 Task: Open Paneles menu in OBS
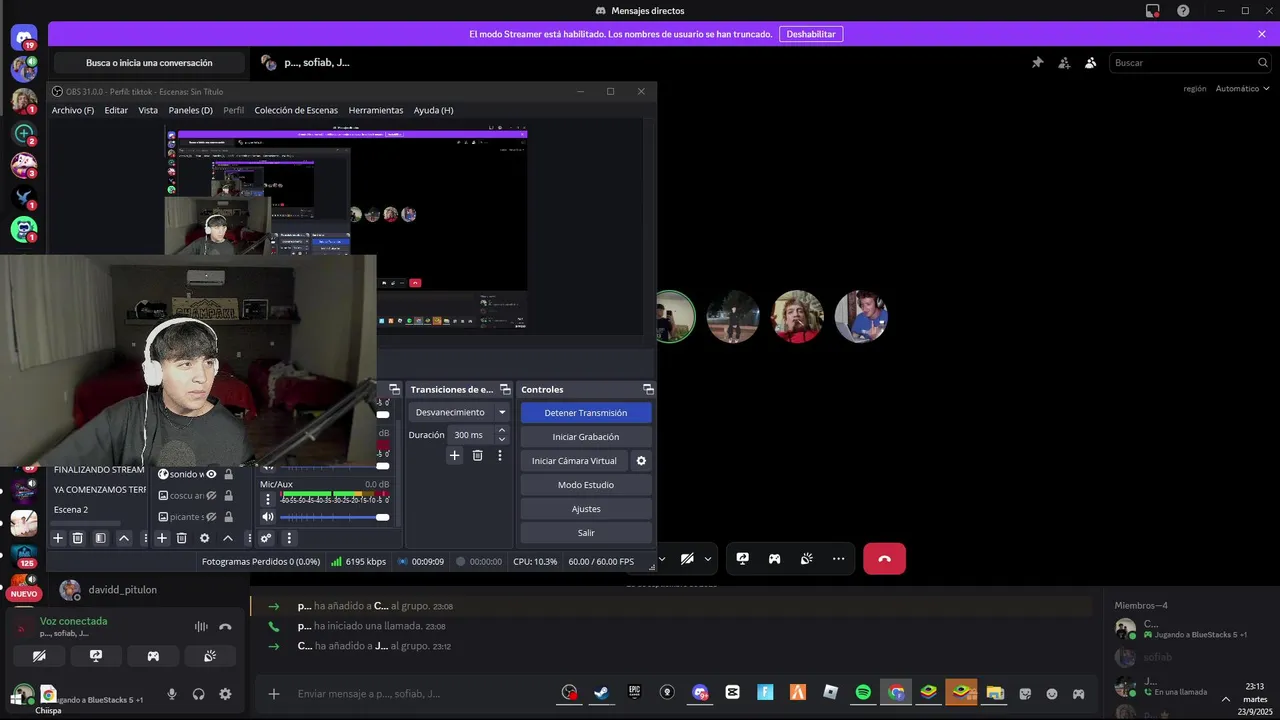190,110
